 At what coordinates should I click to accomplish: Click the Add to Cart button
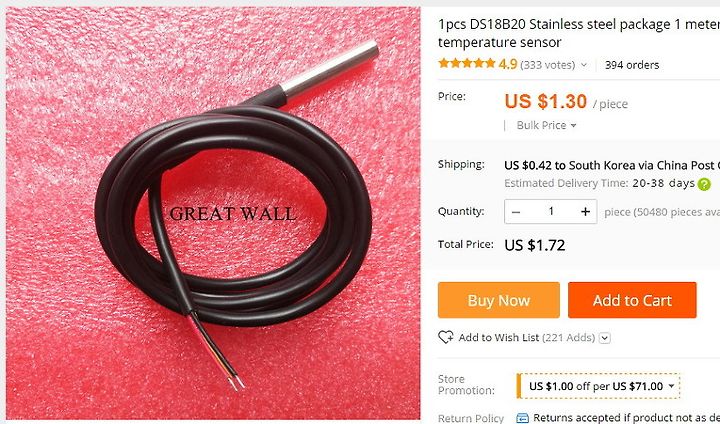pos(632,300)
